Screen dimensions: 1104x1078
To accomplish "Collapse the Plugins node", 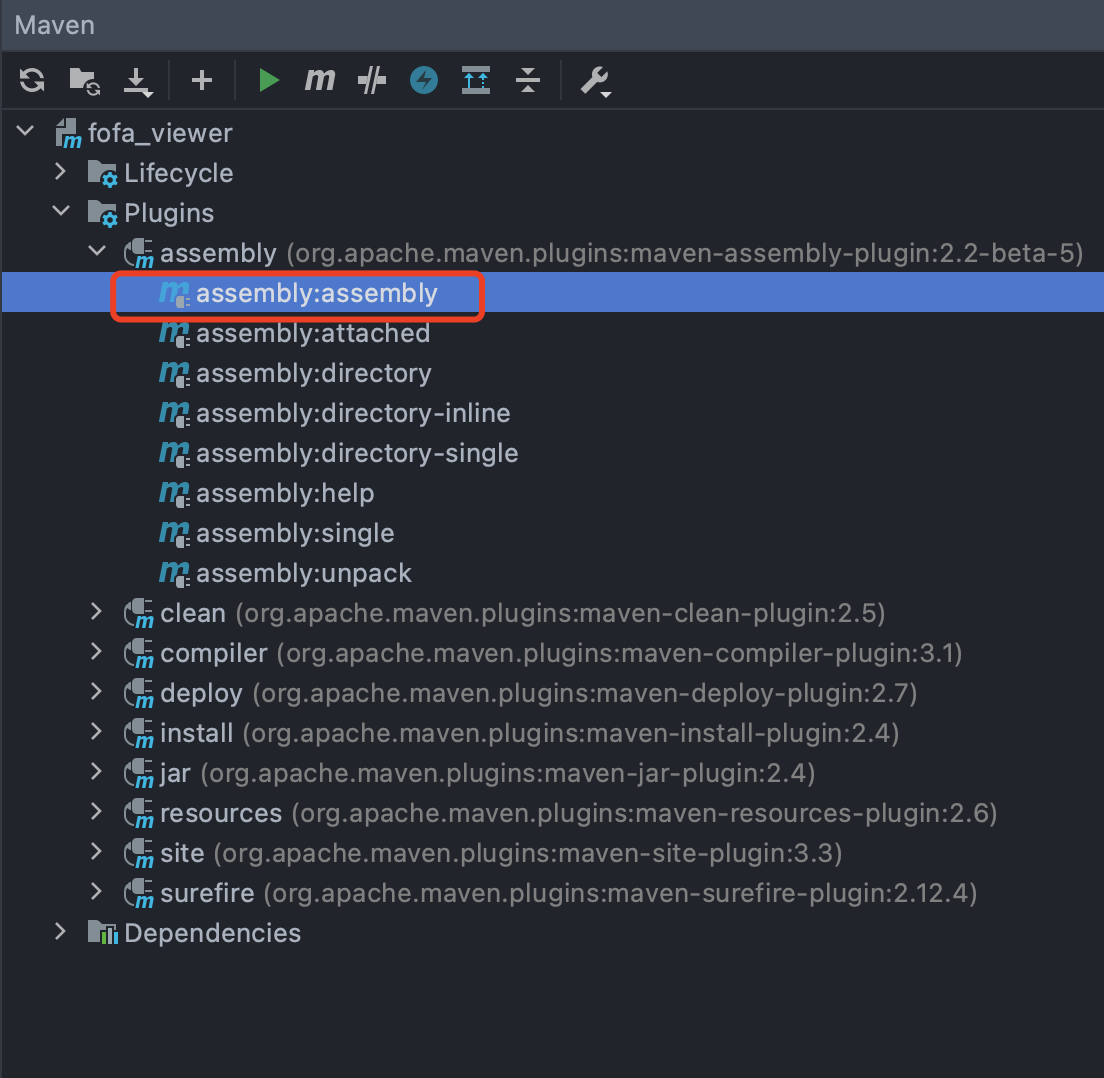I will (61, 211).
